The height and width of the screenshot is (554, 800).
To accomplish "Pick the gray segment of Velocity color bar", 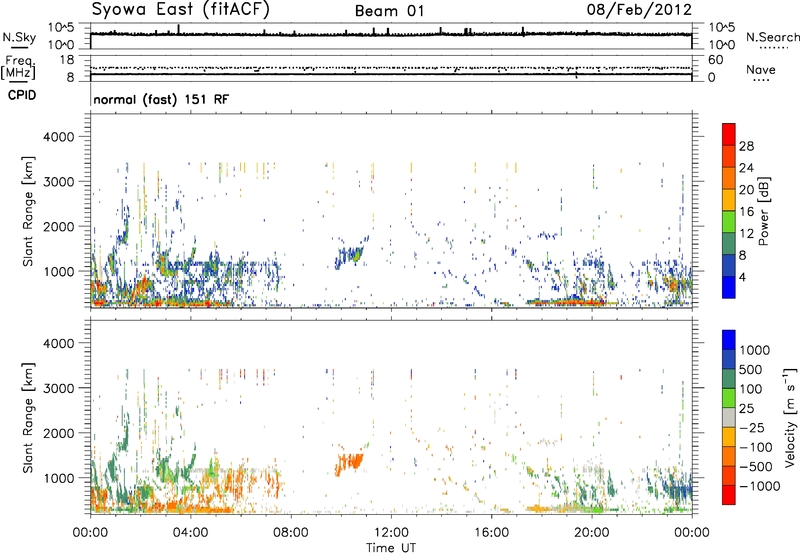I will coord(729,417).
